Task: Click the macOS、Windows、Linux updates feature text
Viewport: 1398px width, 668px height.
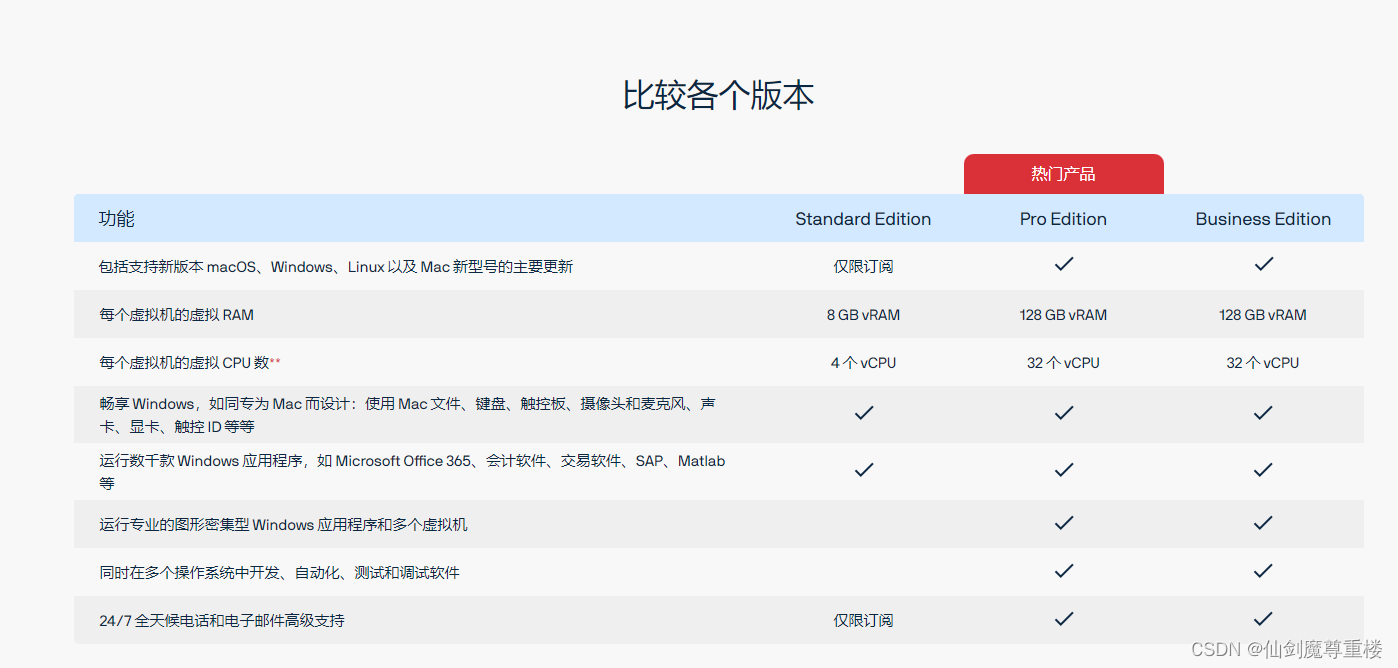Action: (336, 267)
